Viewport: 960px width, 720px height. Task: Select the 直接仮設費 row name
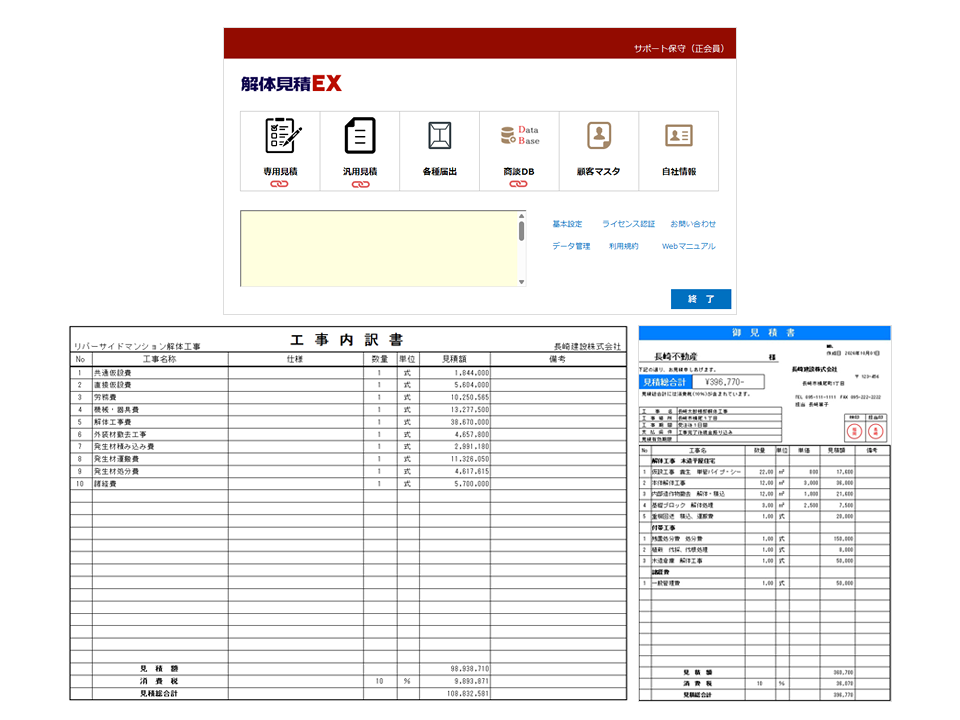coord(112,385)
